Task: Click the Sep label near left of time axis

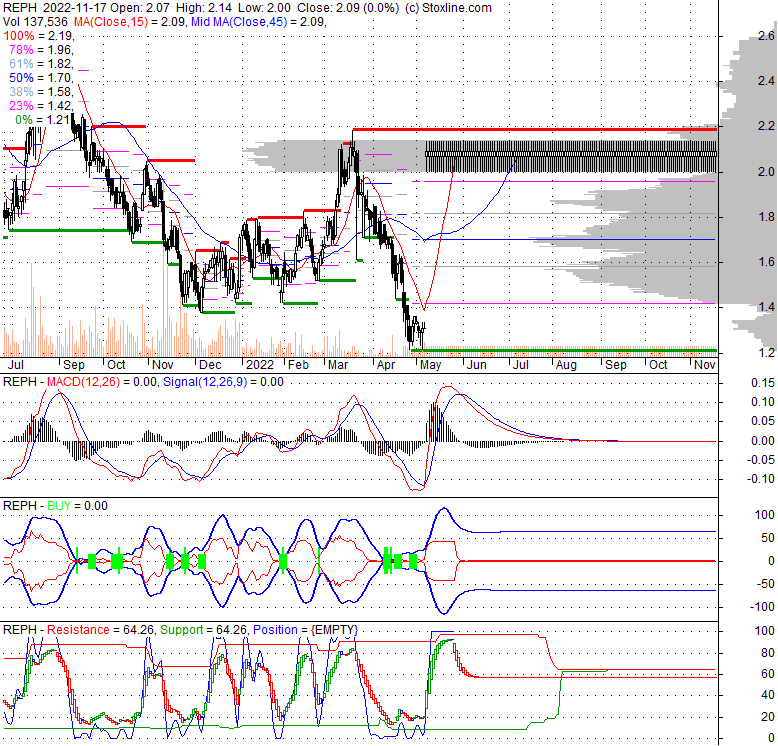Action: tap(74, 365)
